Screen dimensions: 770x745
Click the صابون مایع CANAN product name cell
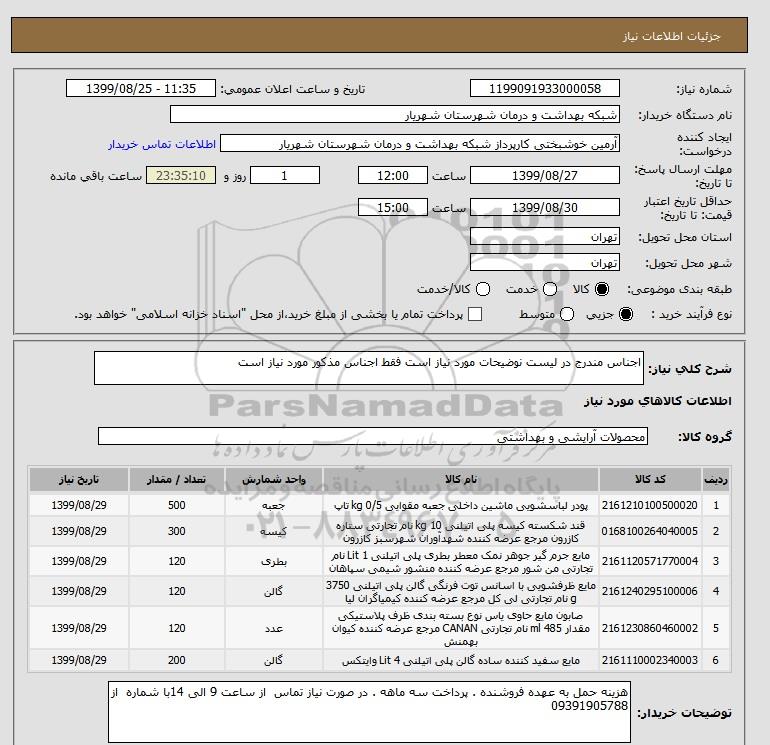461,628
